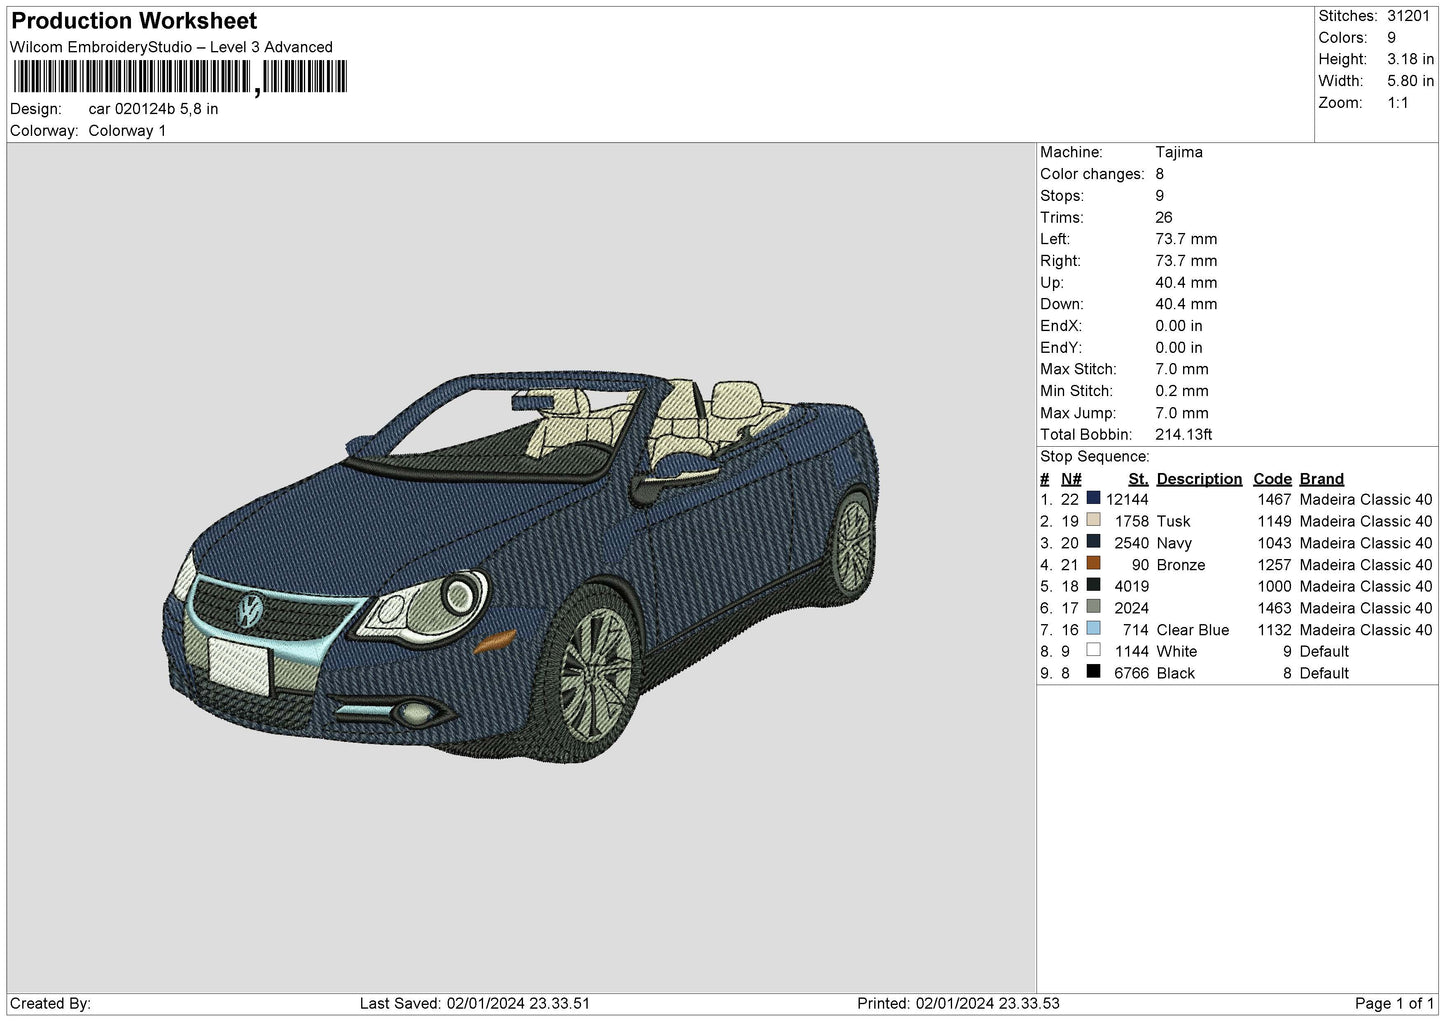
Task: Click the Min Stitch value 0.2 mm
Action: (1182, 391)
